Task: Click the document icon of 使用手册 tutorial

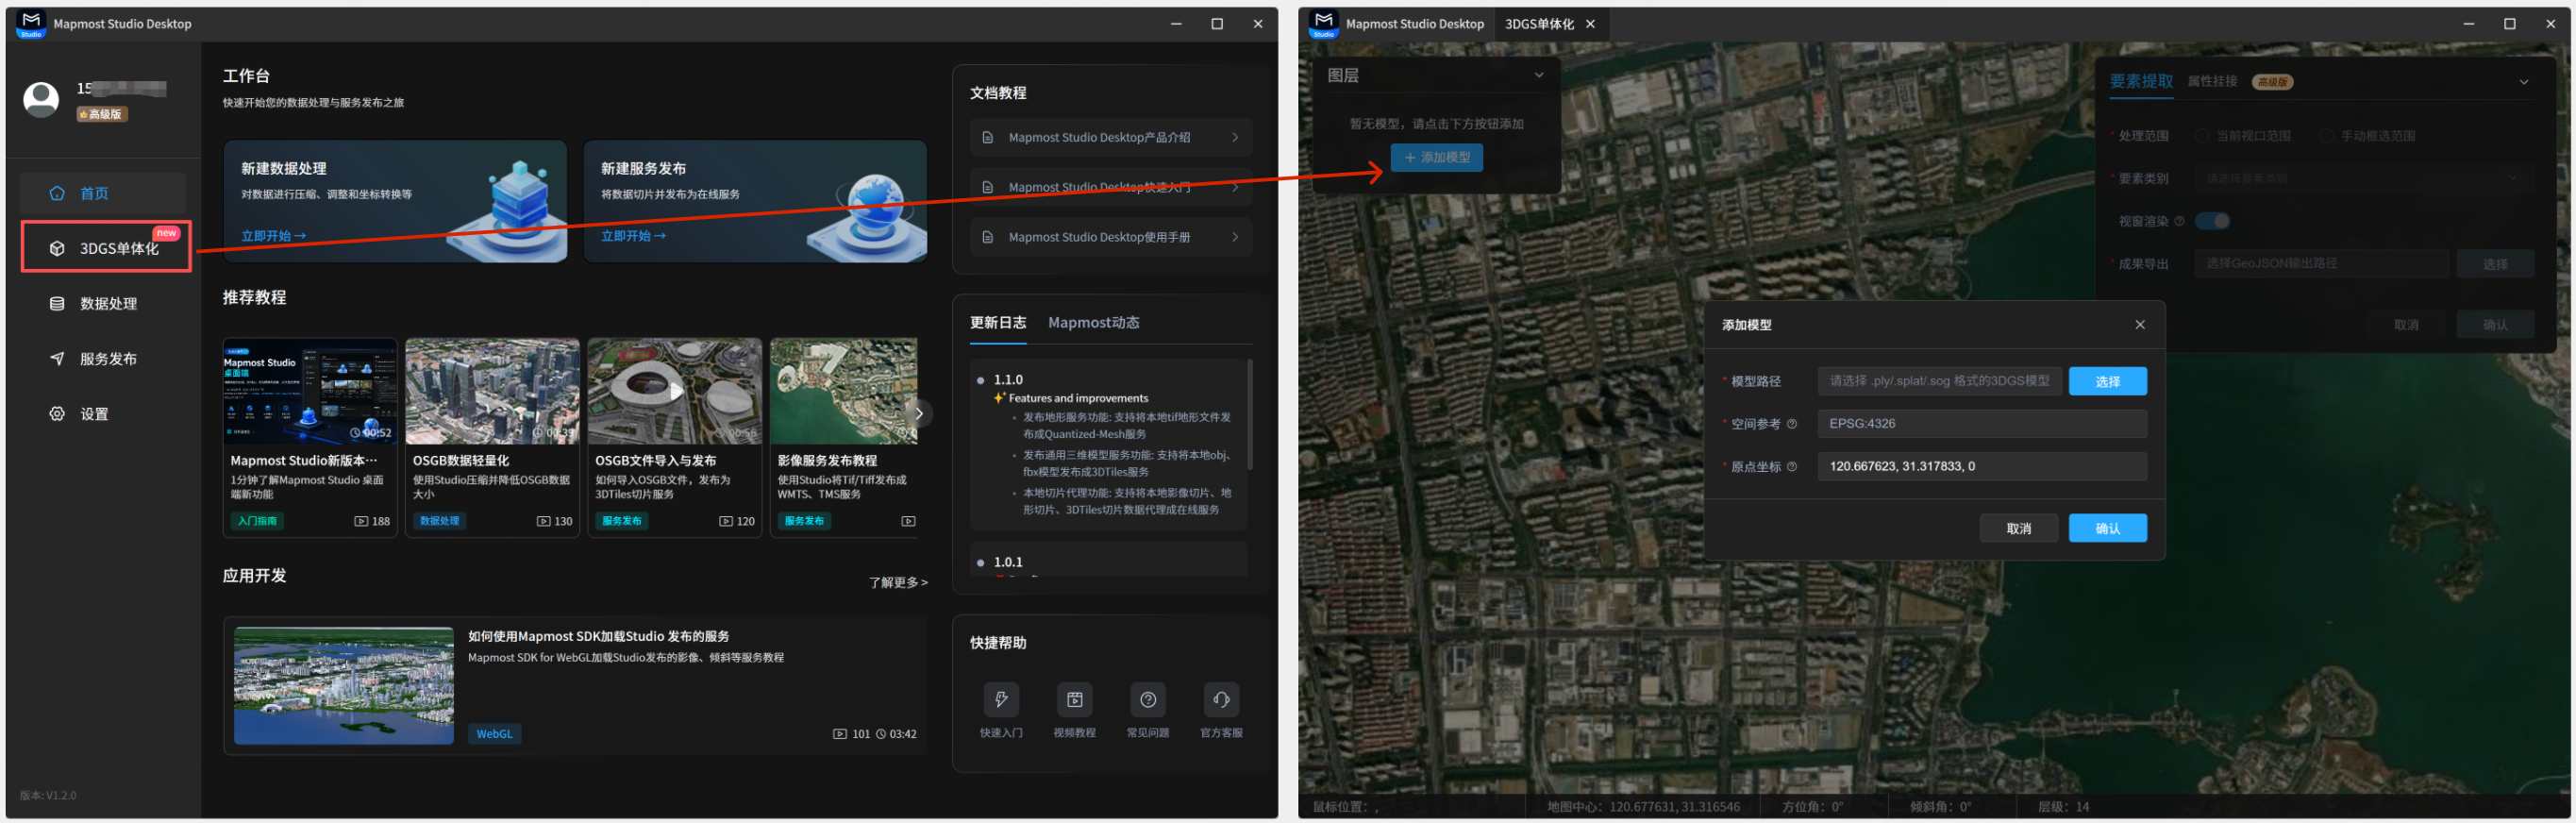Action: (987, 238)
